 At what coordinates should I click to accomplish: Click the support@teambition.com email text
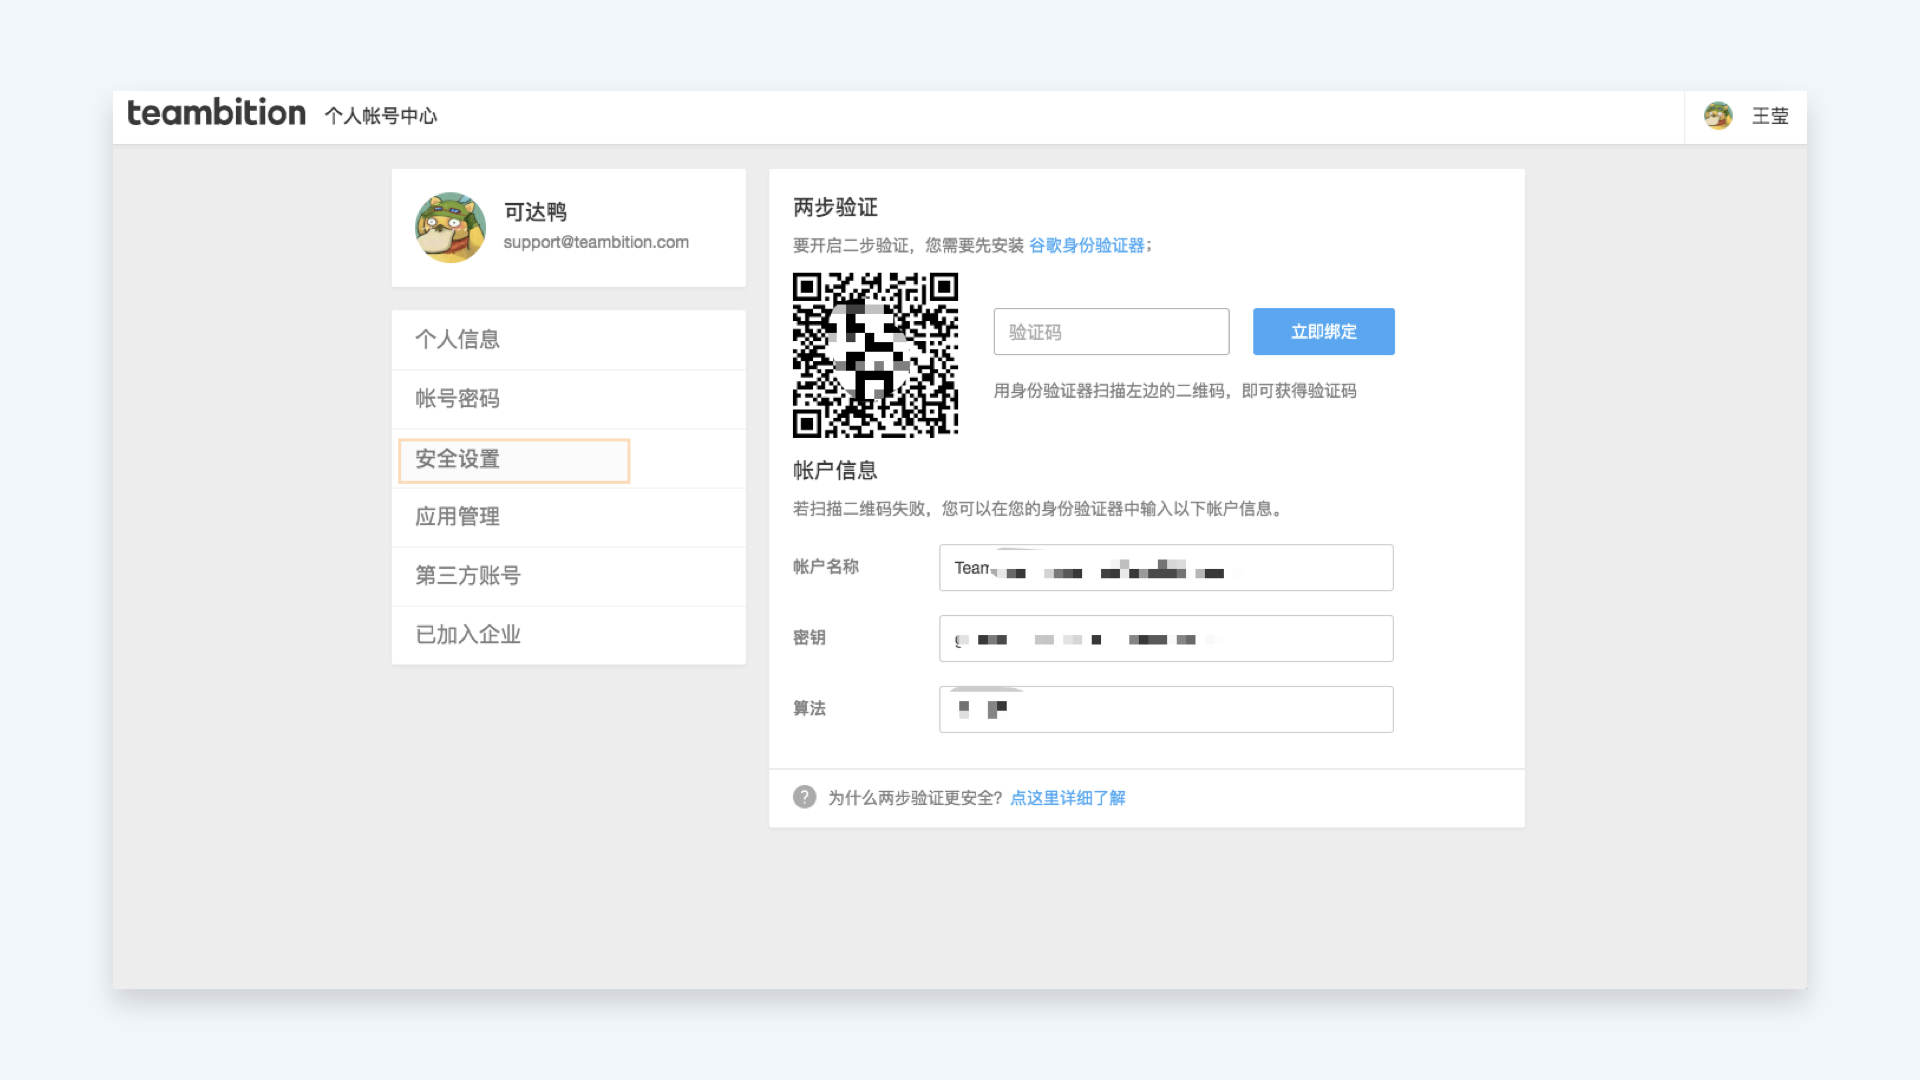596,242
